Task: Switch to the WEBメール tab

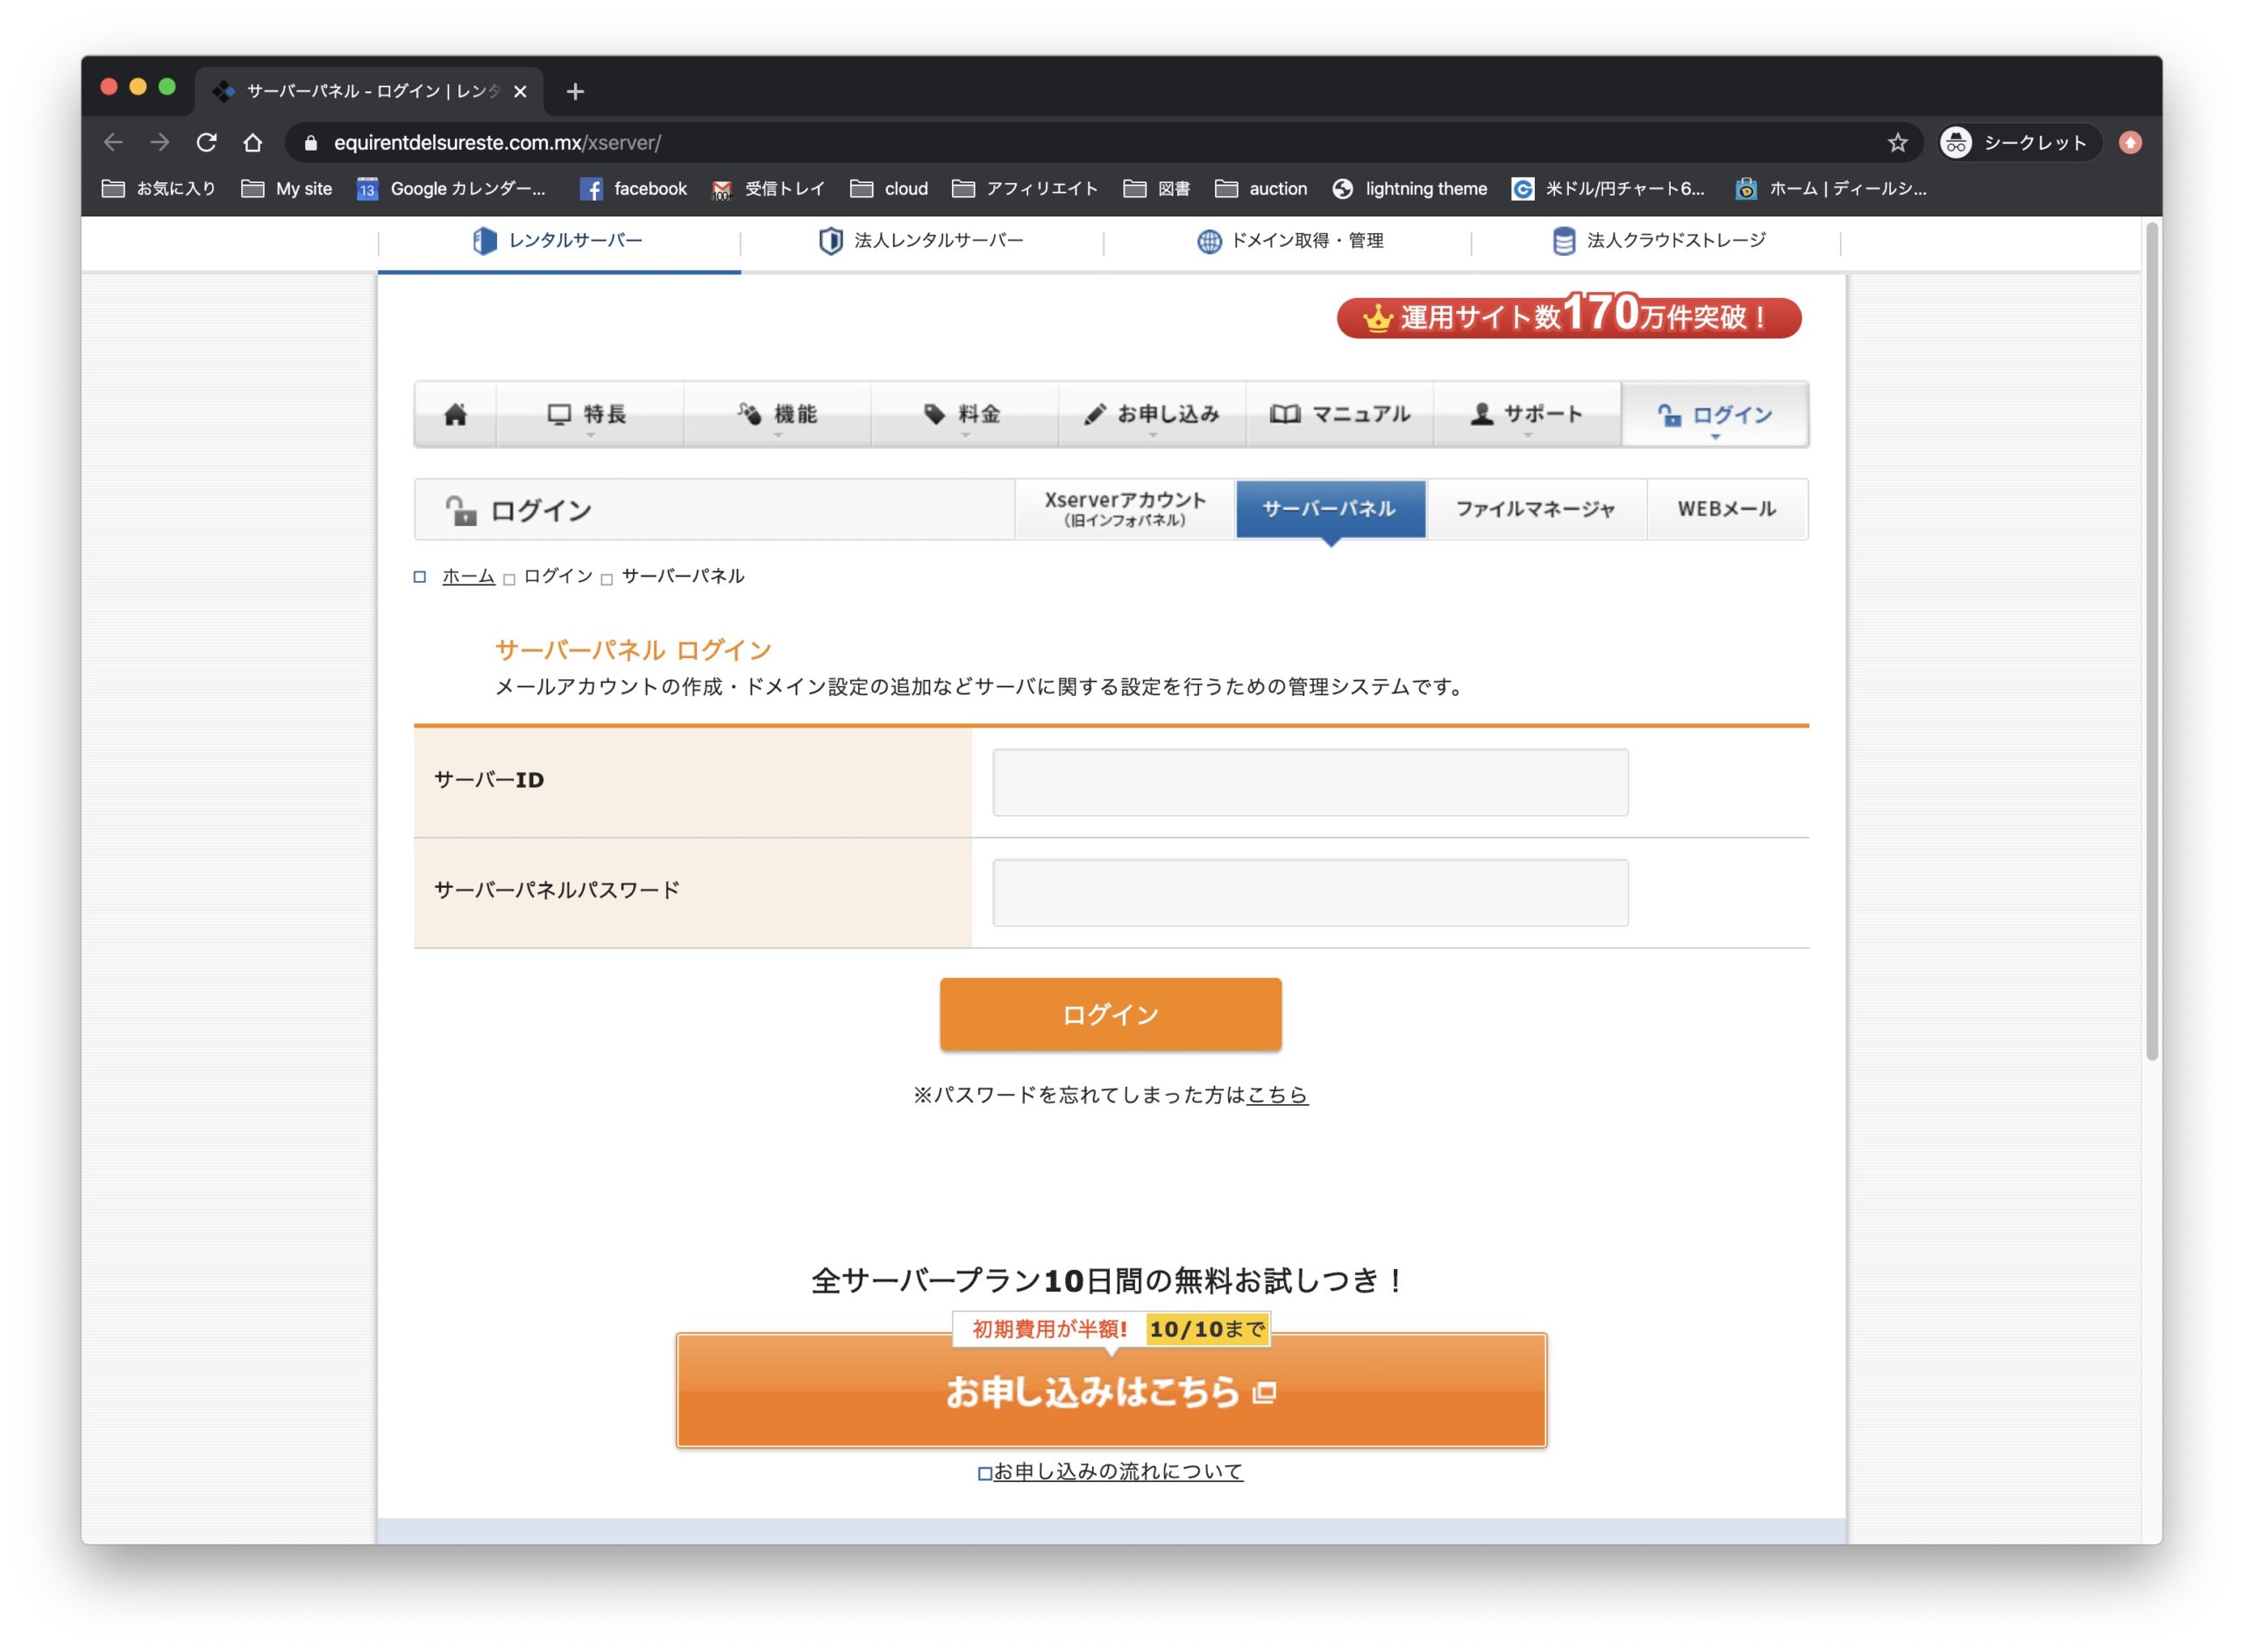Action: 1727,509
